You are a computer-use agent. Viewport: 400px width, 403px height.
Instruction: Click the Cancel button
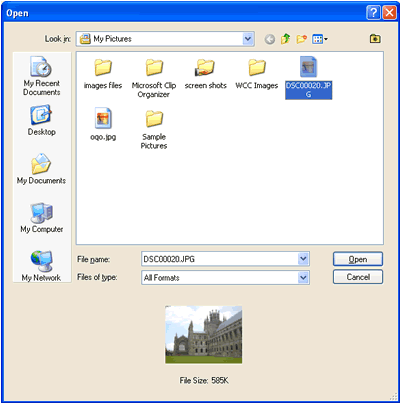(358, 277)
